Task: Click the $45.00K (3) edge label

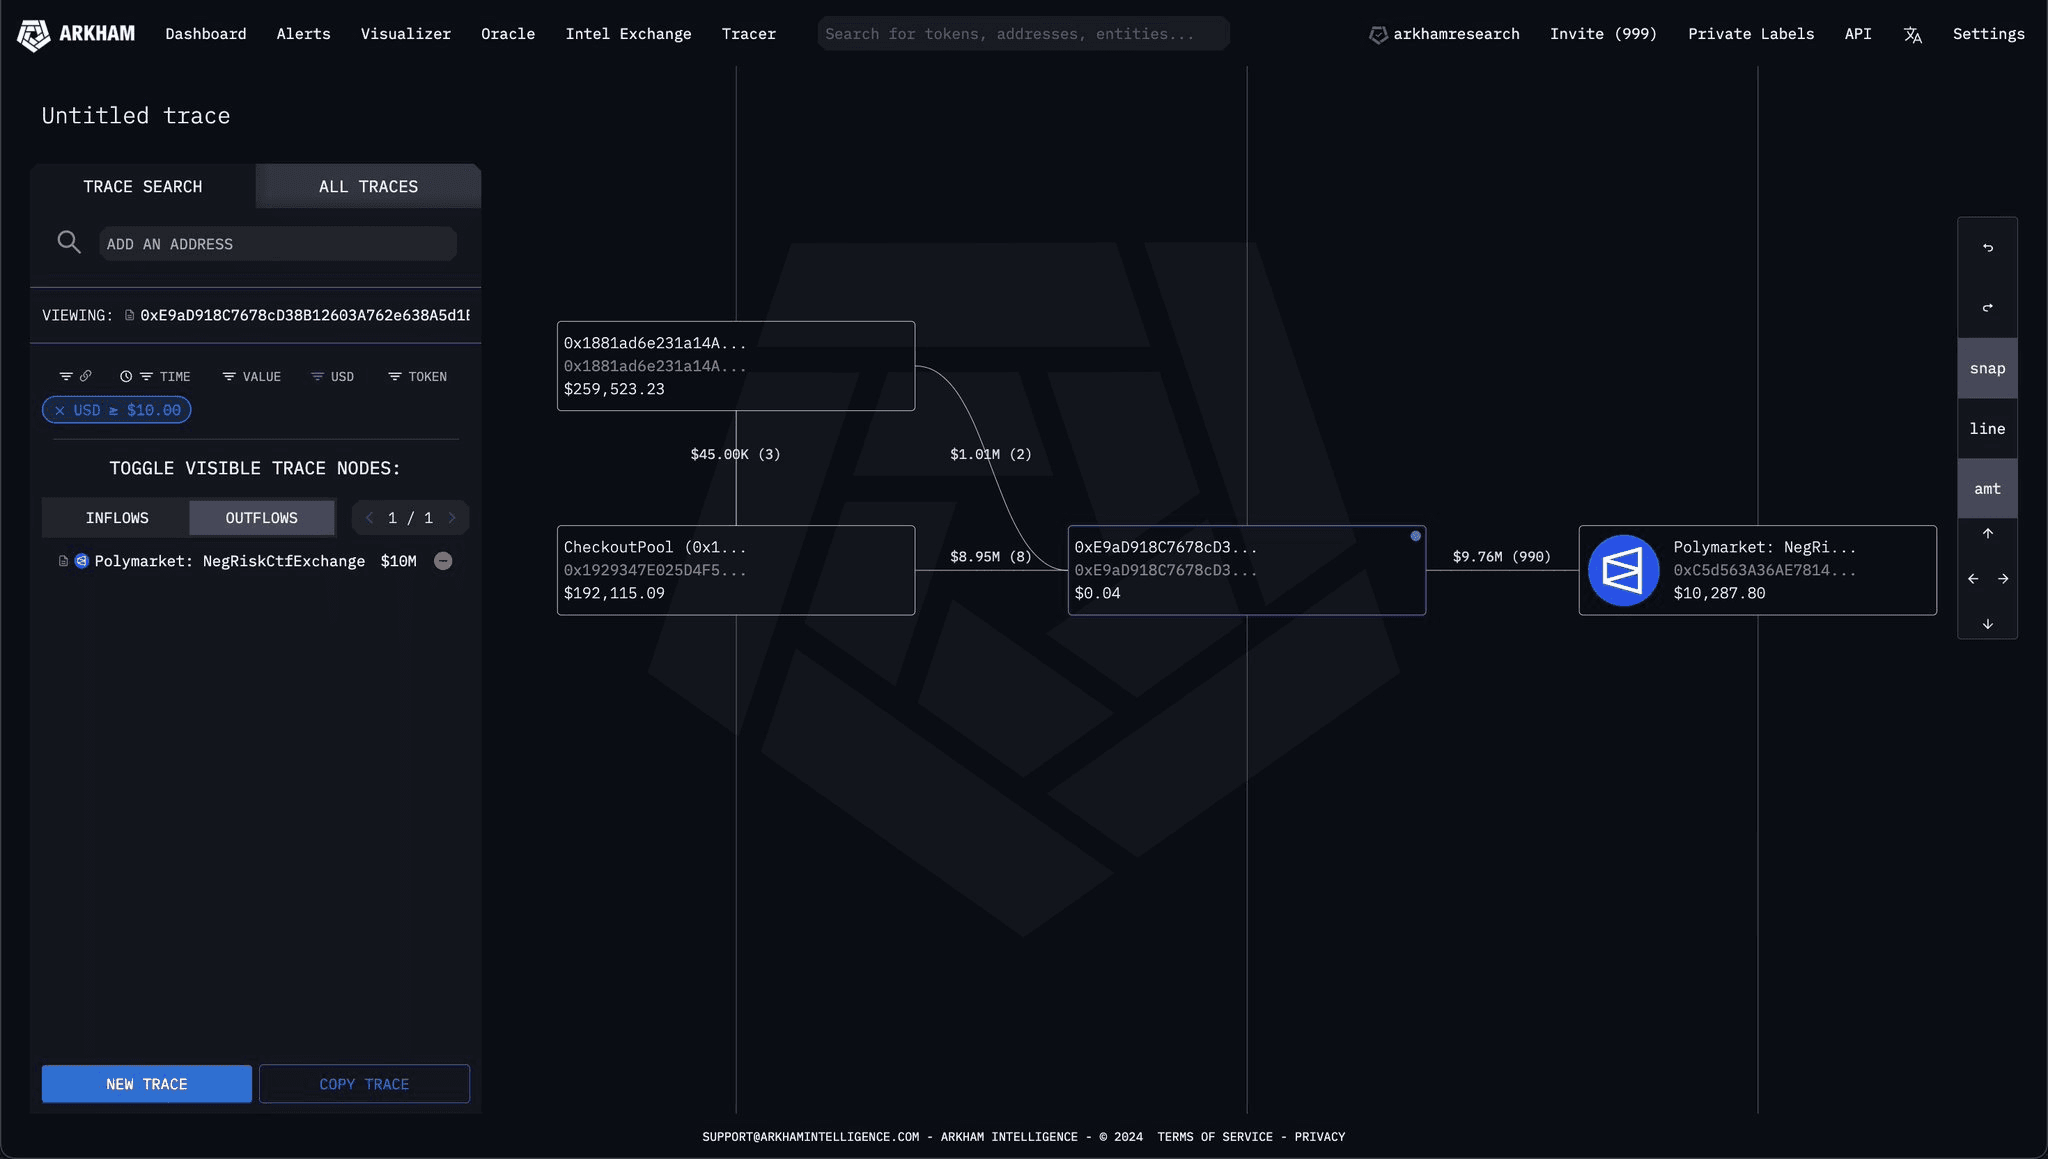Action: [735, 454]
